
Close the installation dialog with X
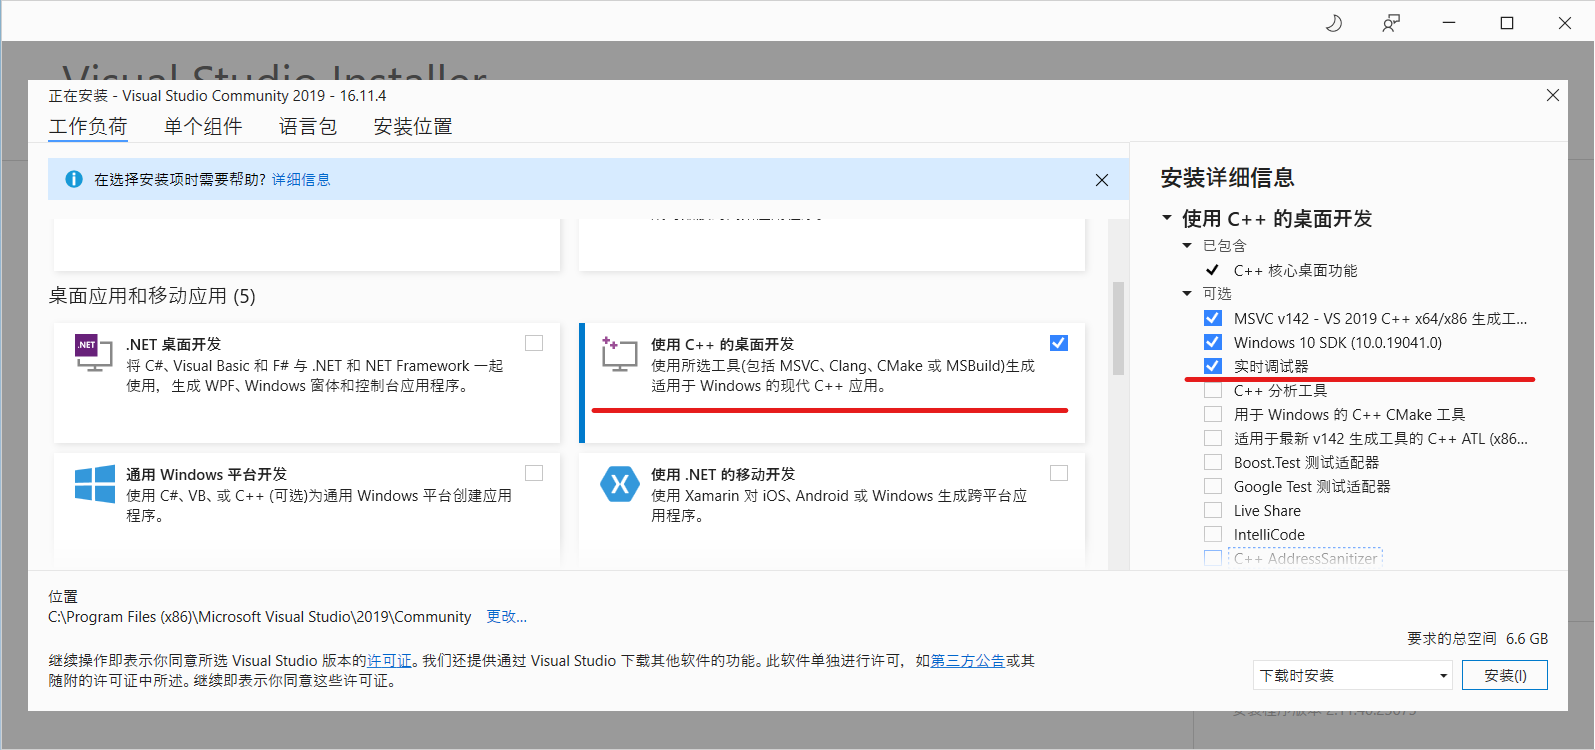tap(1552, 95)
